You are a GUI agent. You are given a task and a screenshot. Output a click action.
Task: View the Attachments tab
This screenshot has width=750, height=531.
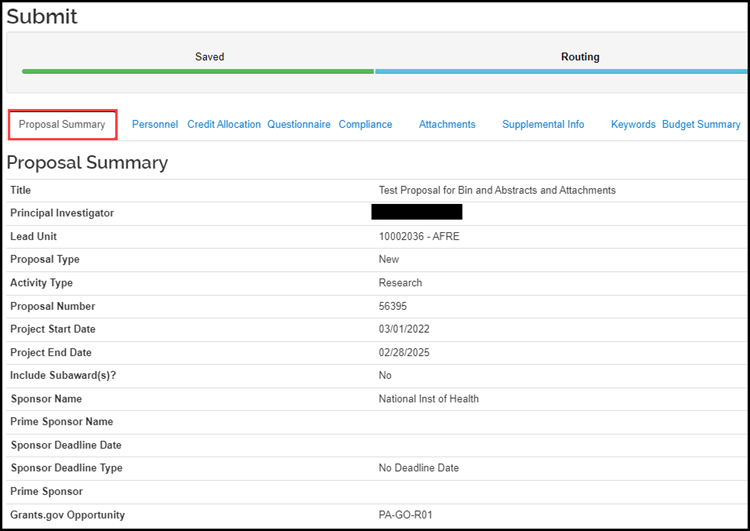click(x=447, y=125)
